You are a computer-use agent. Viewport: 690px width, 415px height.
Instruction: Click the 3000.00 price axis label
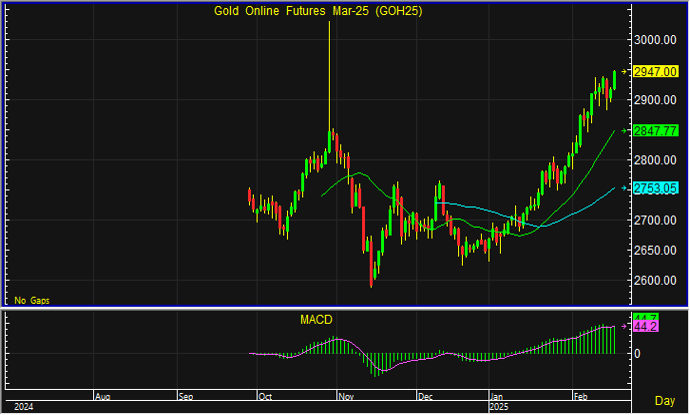(x=655, y=40)
